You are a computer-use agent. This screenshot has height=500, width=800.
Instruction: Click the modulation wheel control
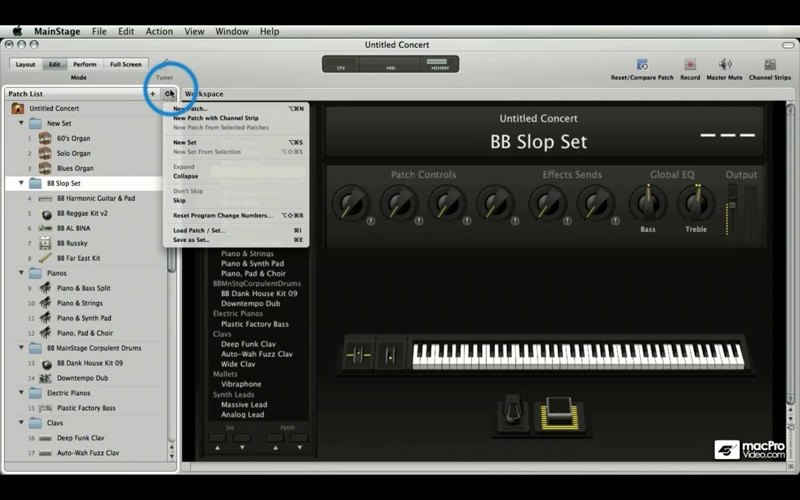point(390,354)
